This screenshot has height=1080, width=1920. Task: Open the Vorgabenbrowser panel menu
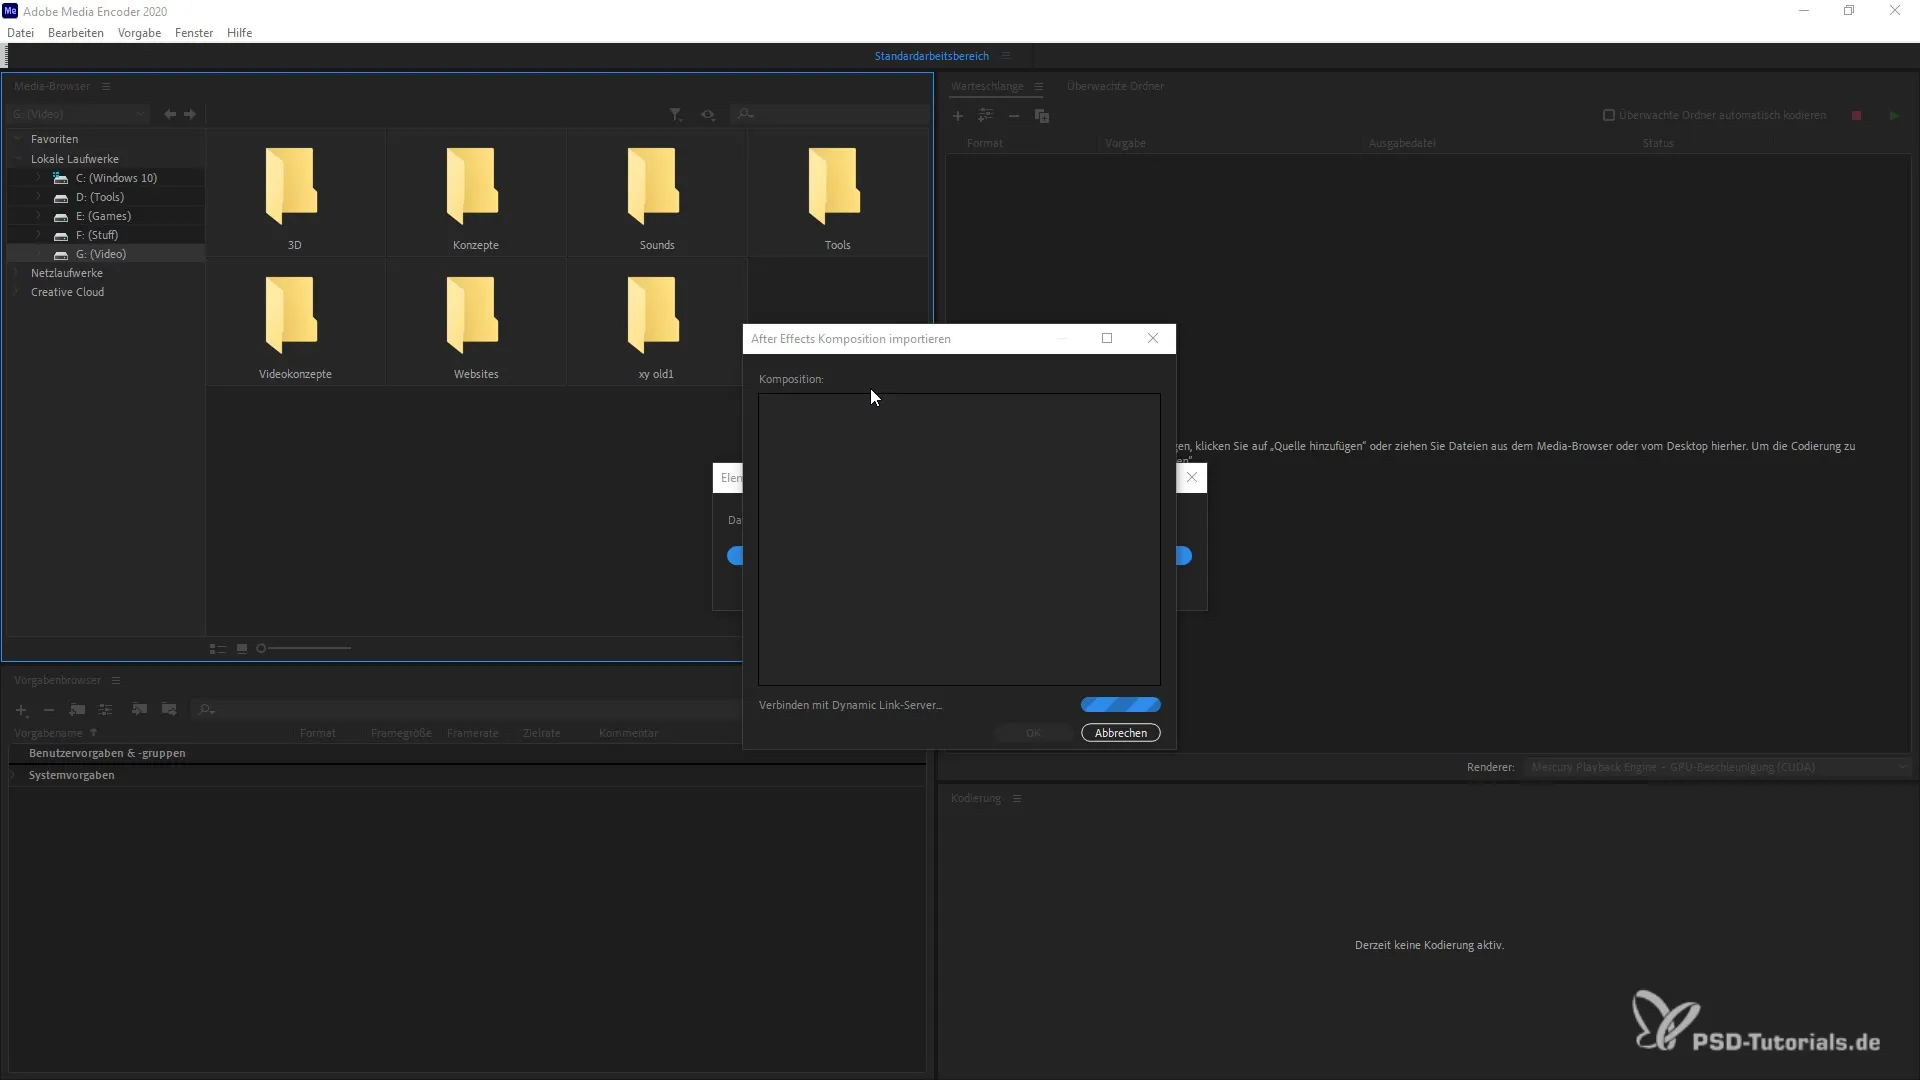click(x=116, y=681)
